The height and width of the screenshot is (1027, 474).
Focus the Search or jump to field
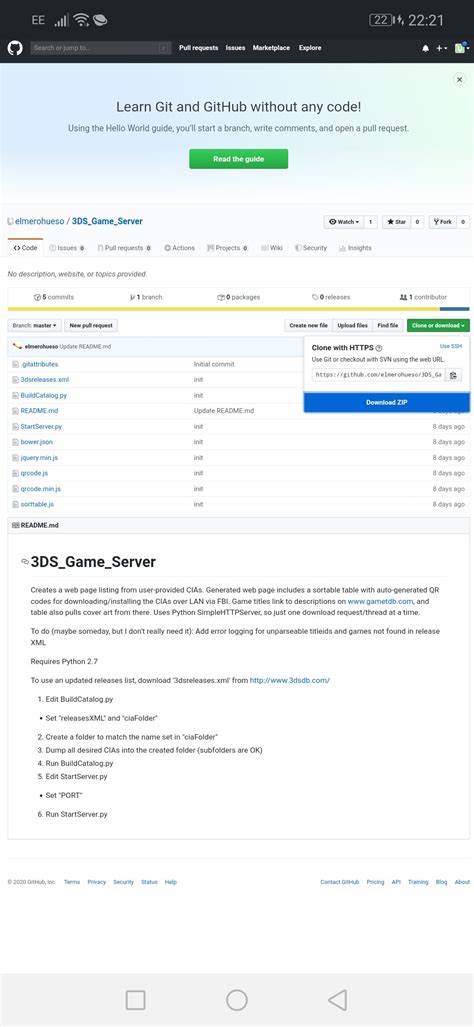click(101, 48)
